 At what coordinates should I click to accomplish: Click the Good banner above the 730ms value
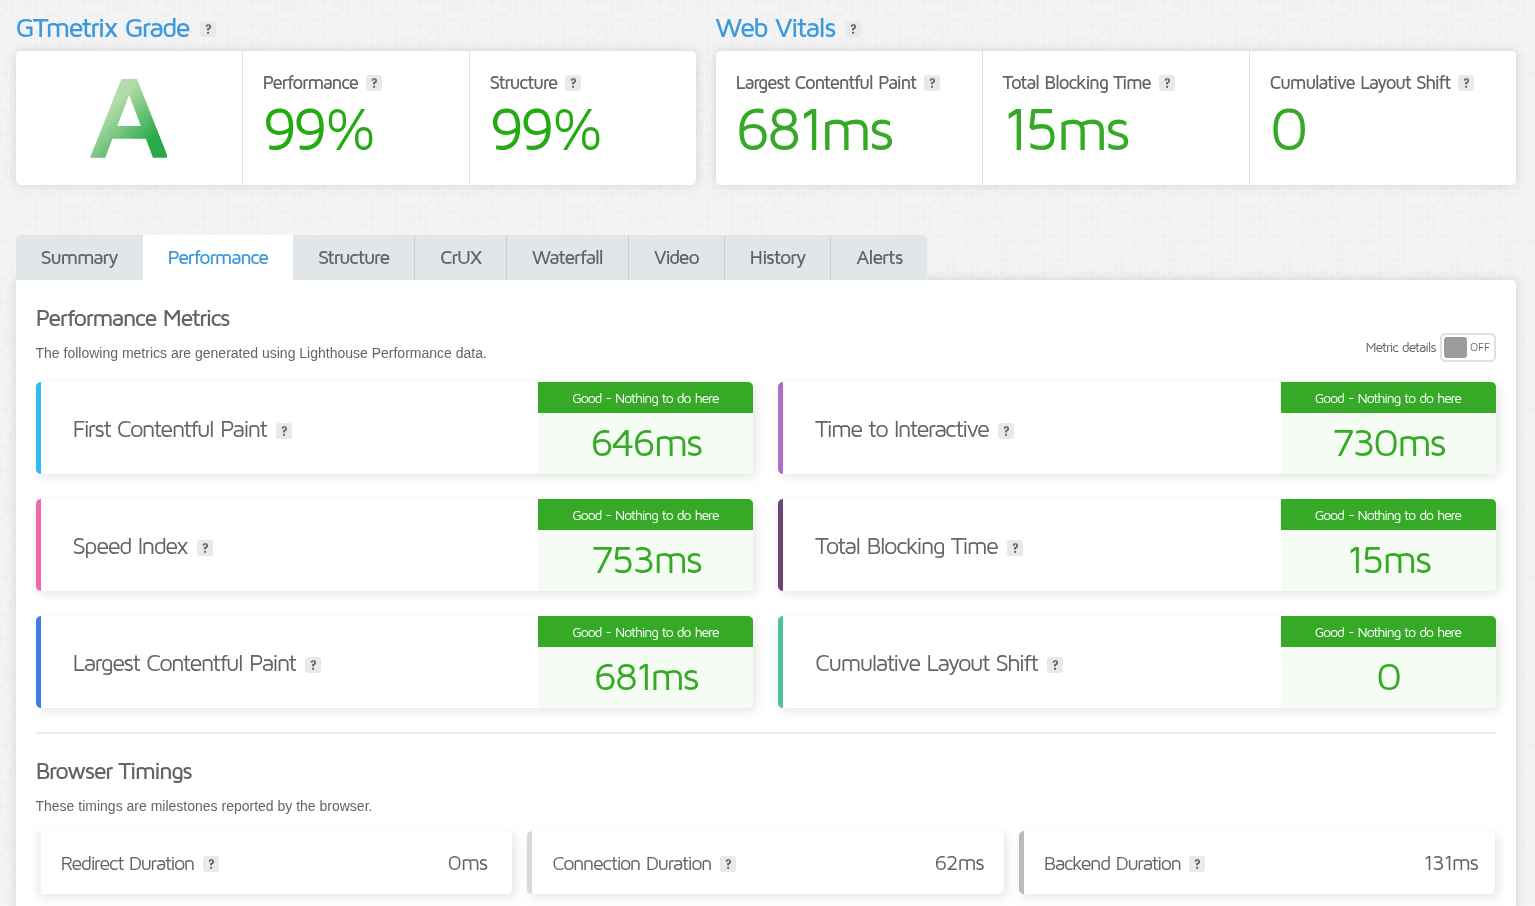point(1388,398)
